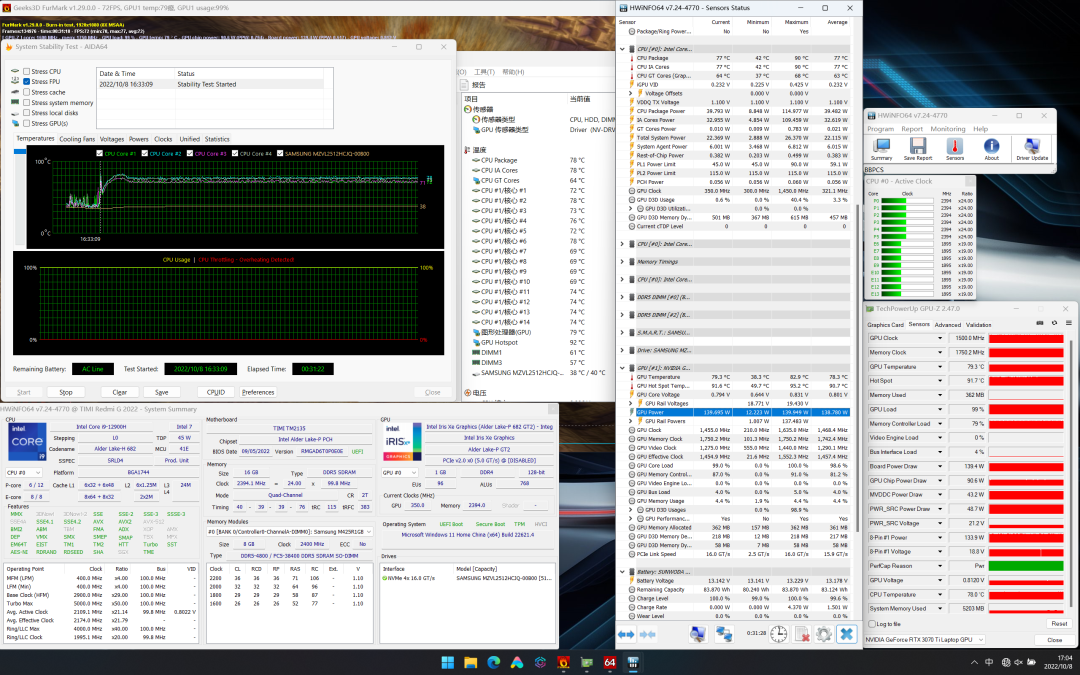Screen dimensions: 1080x675
Task: Open the GPU Clock sensor dropdown
Action: click(939, 338)
